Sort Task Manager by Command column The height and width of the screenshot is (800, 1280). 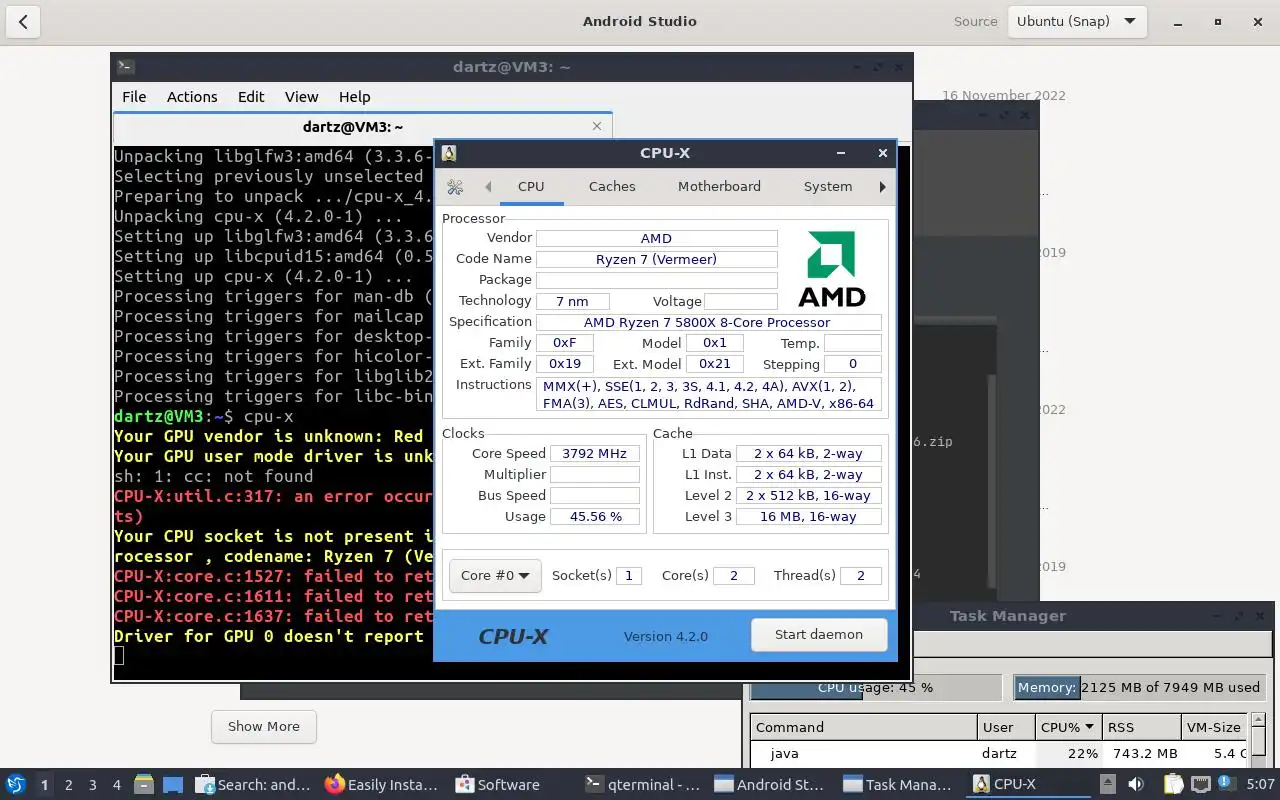tap(864, 727)
